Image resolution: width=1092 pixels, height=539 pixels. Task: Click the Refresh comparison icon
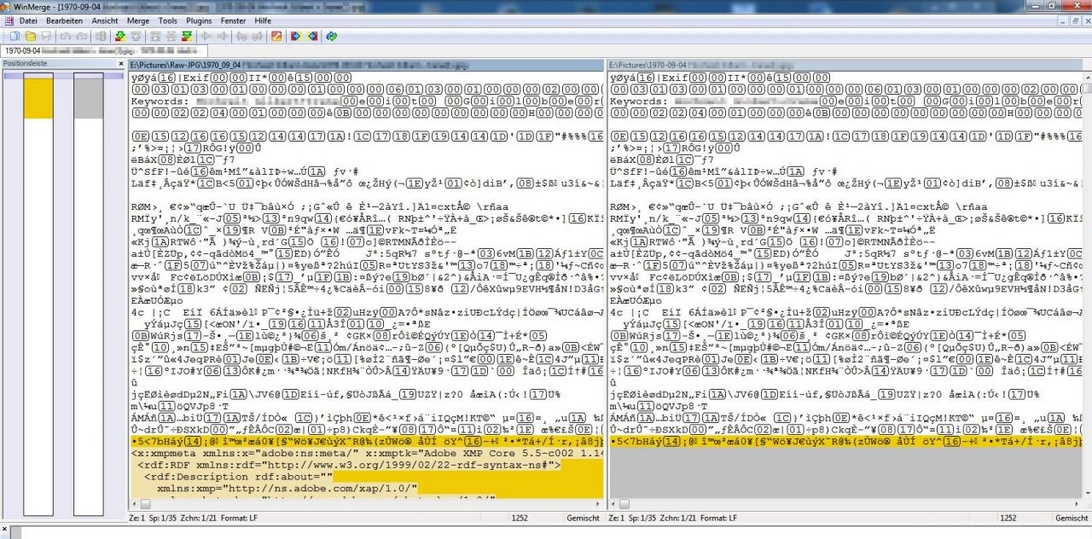point(331,36)
